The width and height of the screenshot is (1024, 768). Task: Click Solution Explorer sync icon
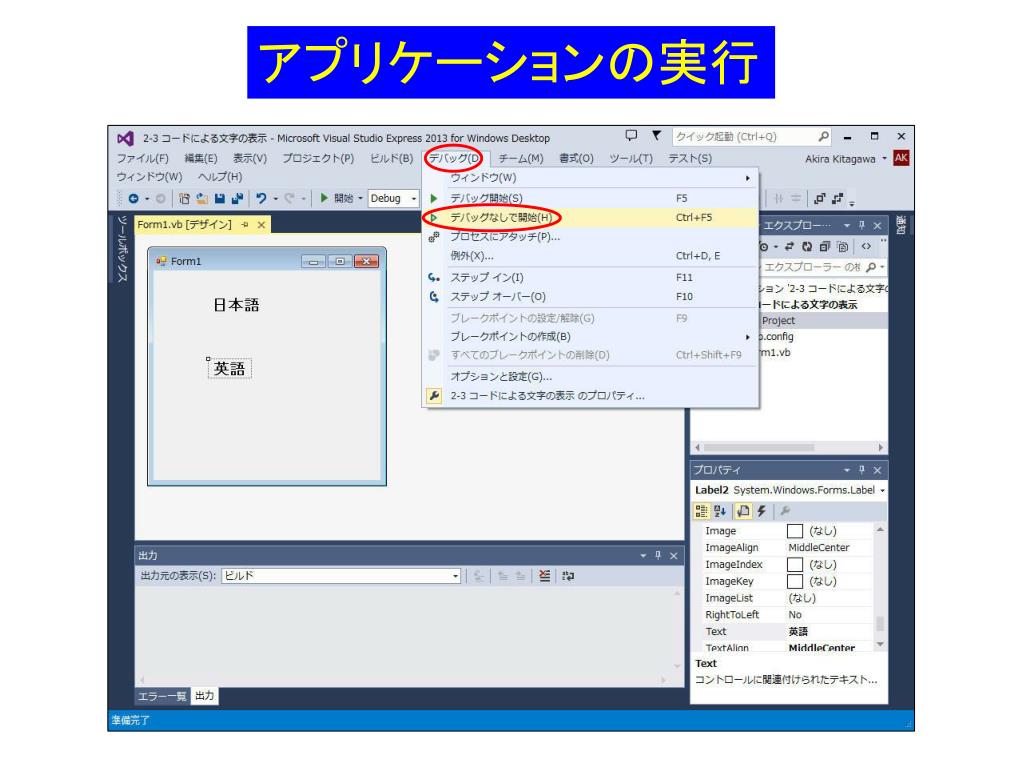click(789, 247)
